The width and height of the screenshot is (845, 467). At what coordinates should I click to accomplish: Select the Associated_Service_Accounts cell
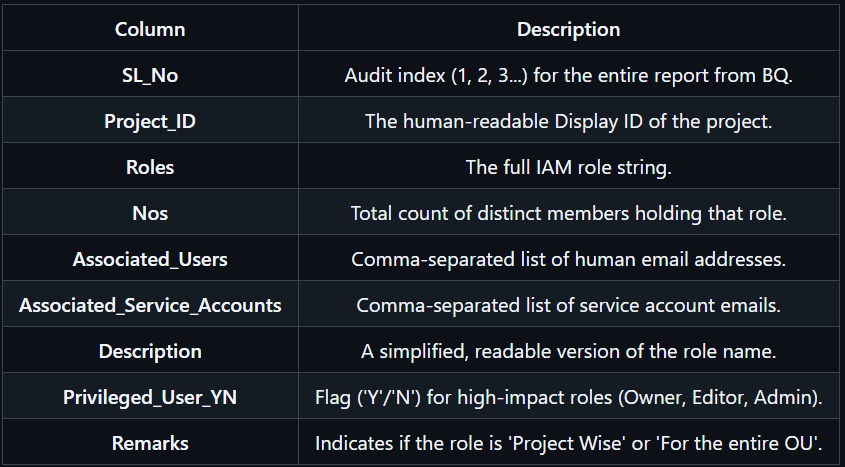click(150, 305)
